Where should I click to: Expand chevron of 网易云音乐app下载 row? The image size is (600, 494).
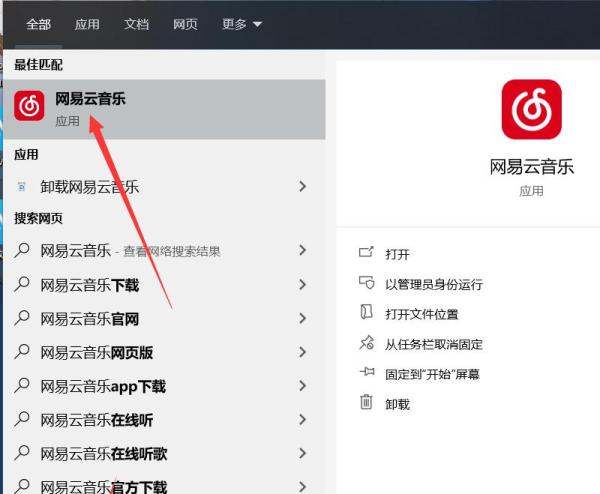point(303,385)
